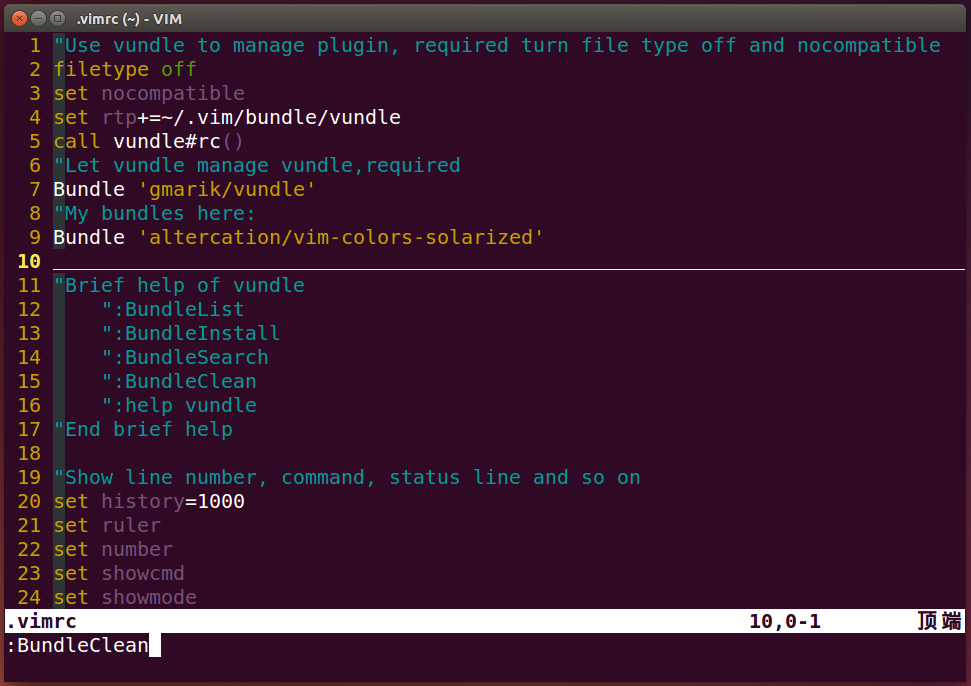
Task: Click ':BundleClean' comment on line 15
Action: pos(179,381)
